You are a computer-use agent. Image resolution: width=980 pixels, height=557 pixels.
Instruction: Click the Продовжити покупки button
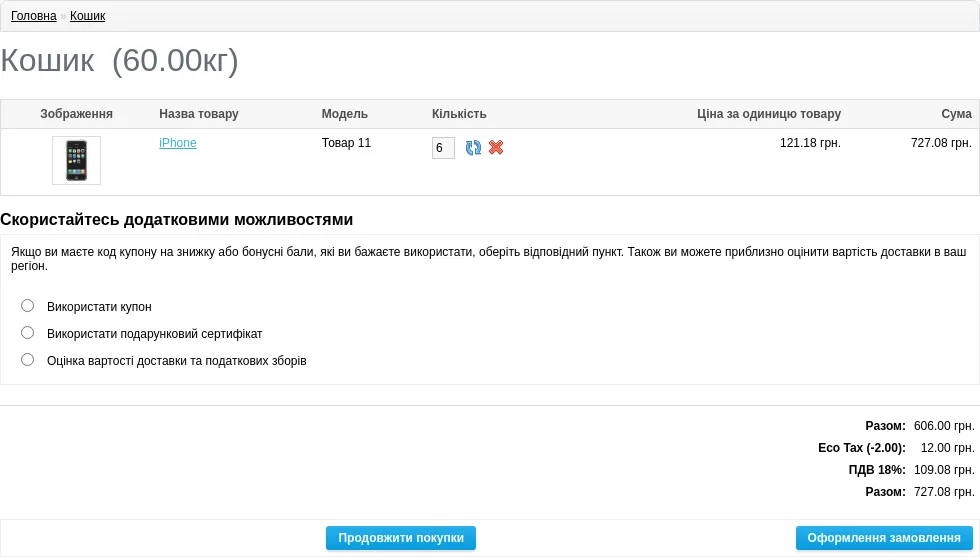[401, 538]
